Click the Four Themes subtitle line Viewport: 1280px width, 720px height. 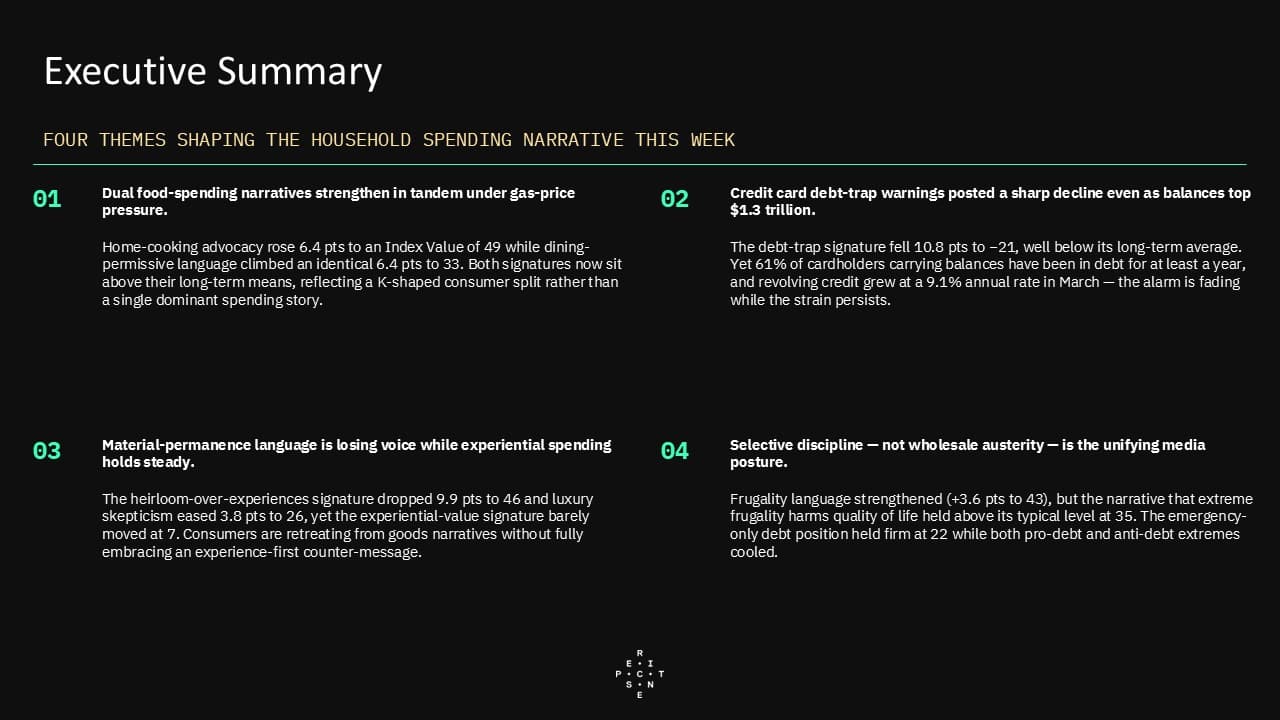pyautogui.click(x=389, y=140)
